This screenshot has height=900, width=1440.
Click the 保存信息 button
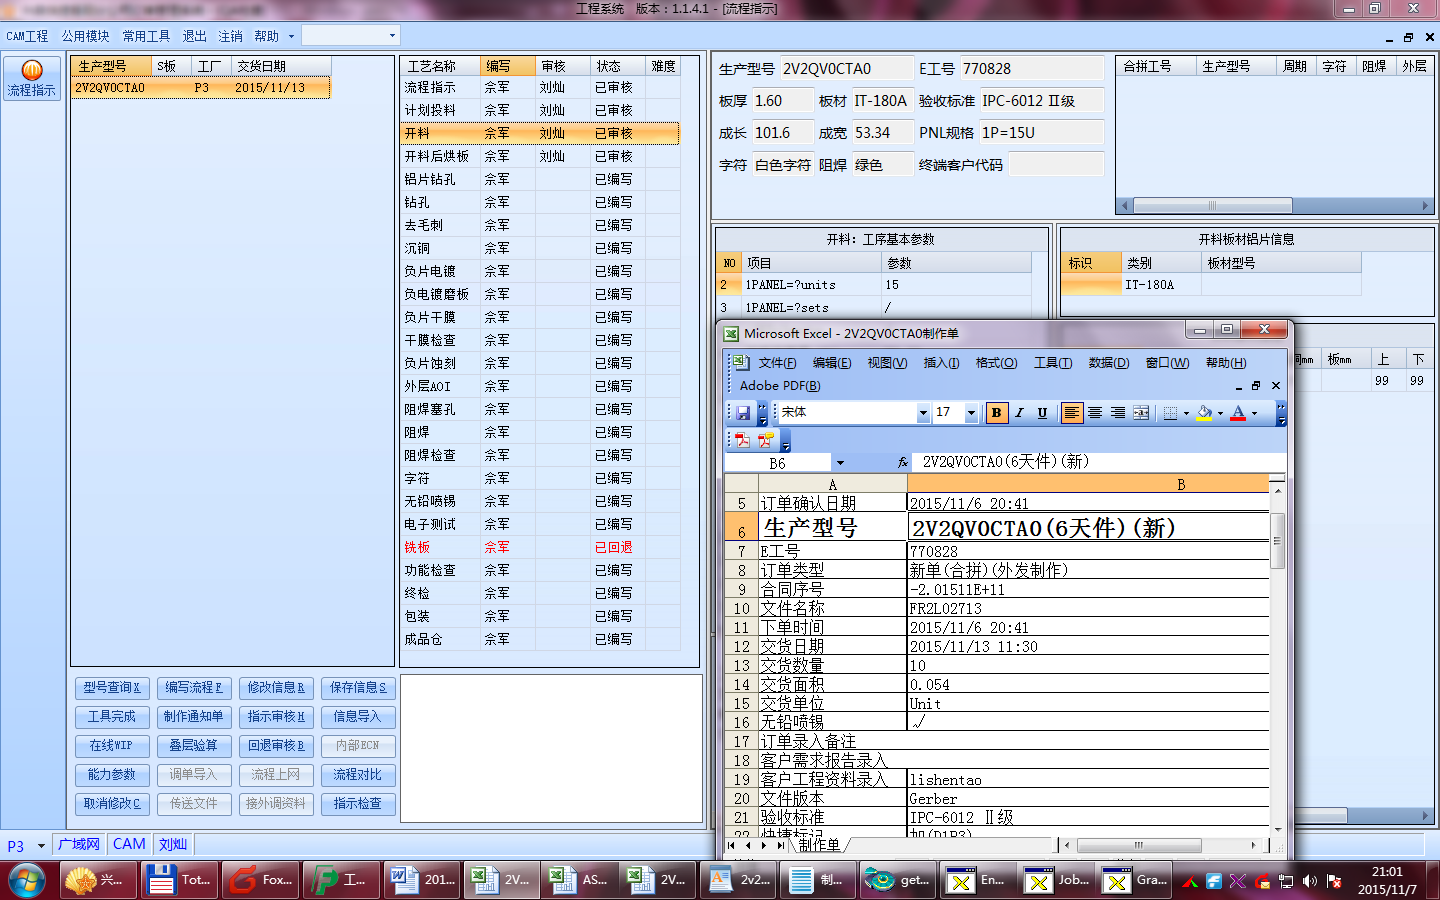[x=358, y=688]
